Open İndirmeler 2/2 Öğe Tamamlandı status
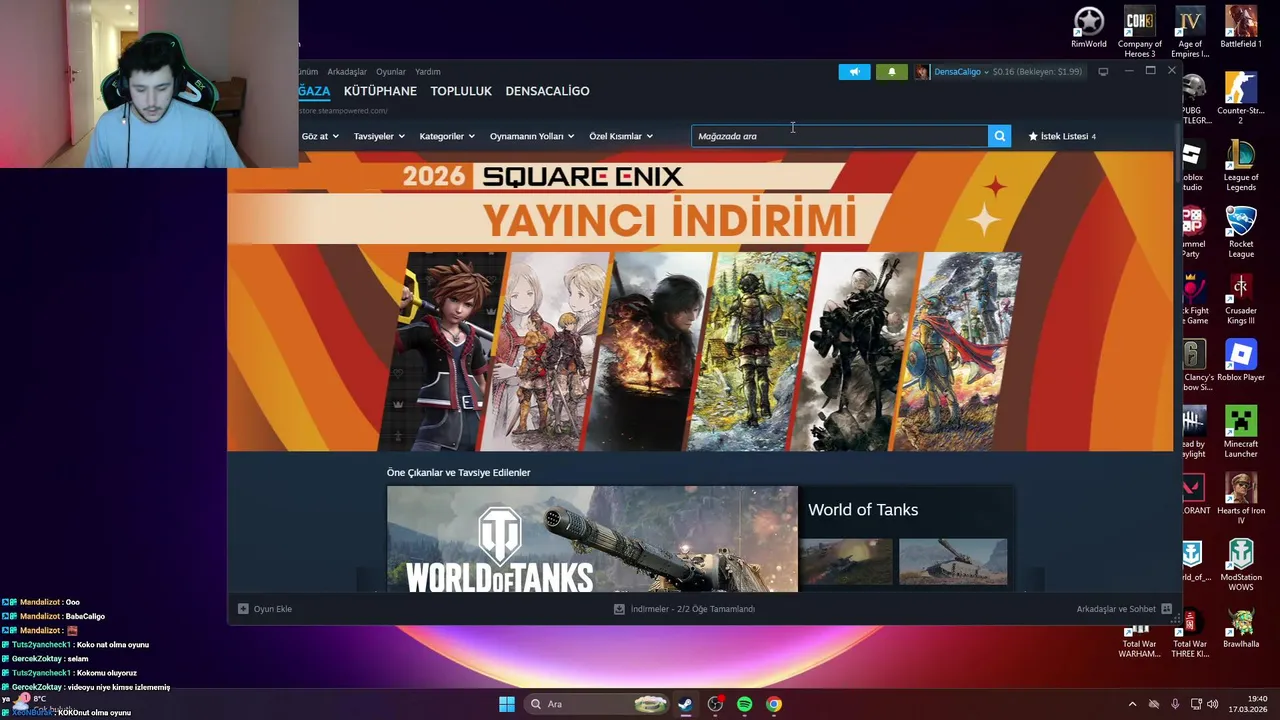Image resolution: width=1280 pixels, height=720 pixels. click(x=685, y=608)
